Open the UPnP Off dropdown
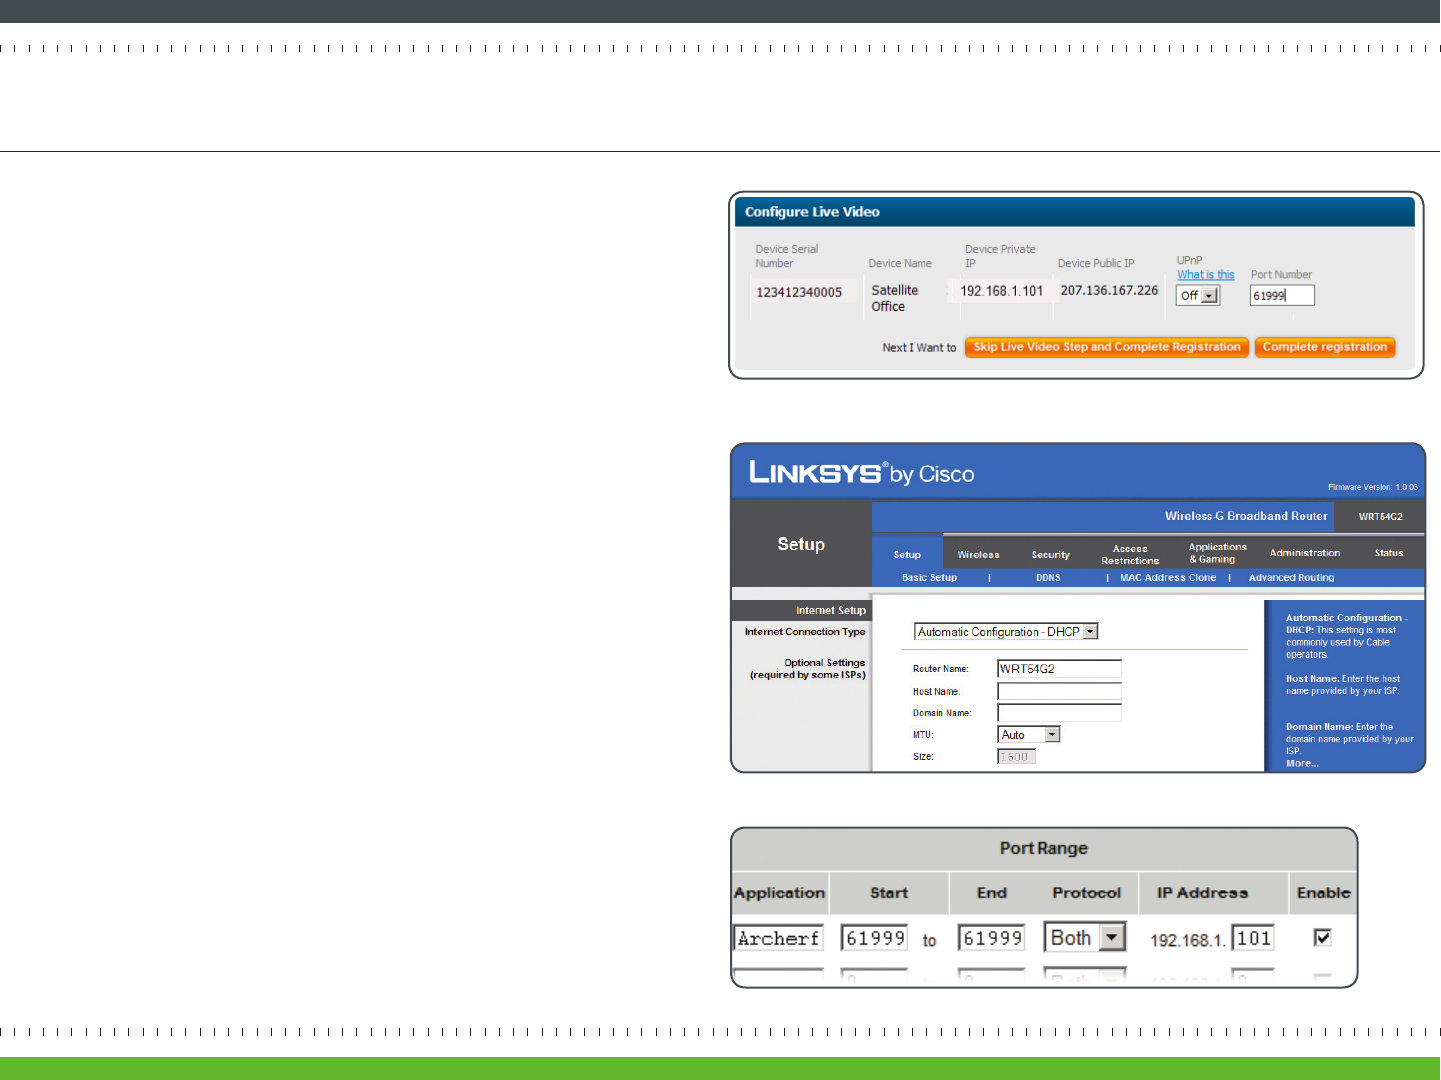The image size is (1441, 1080). 1197,295
